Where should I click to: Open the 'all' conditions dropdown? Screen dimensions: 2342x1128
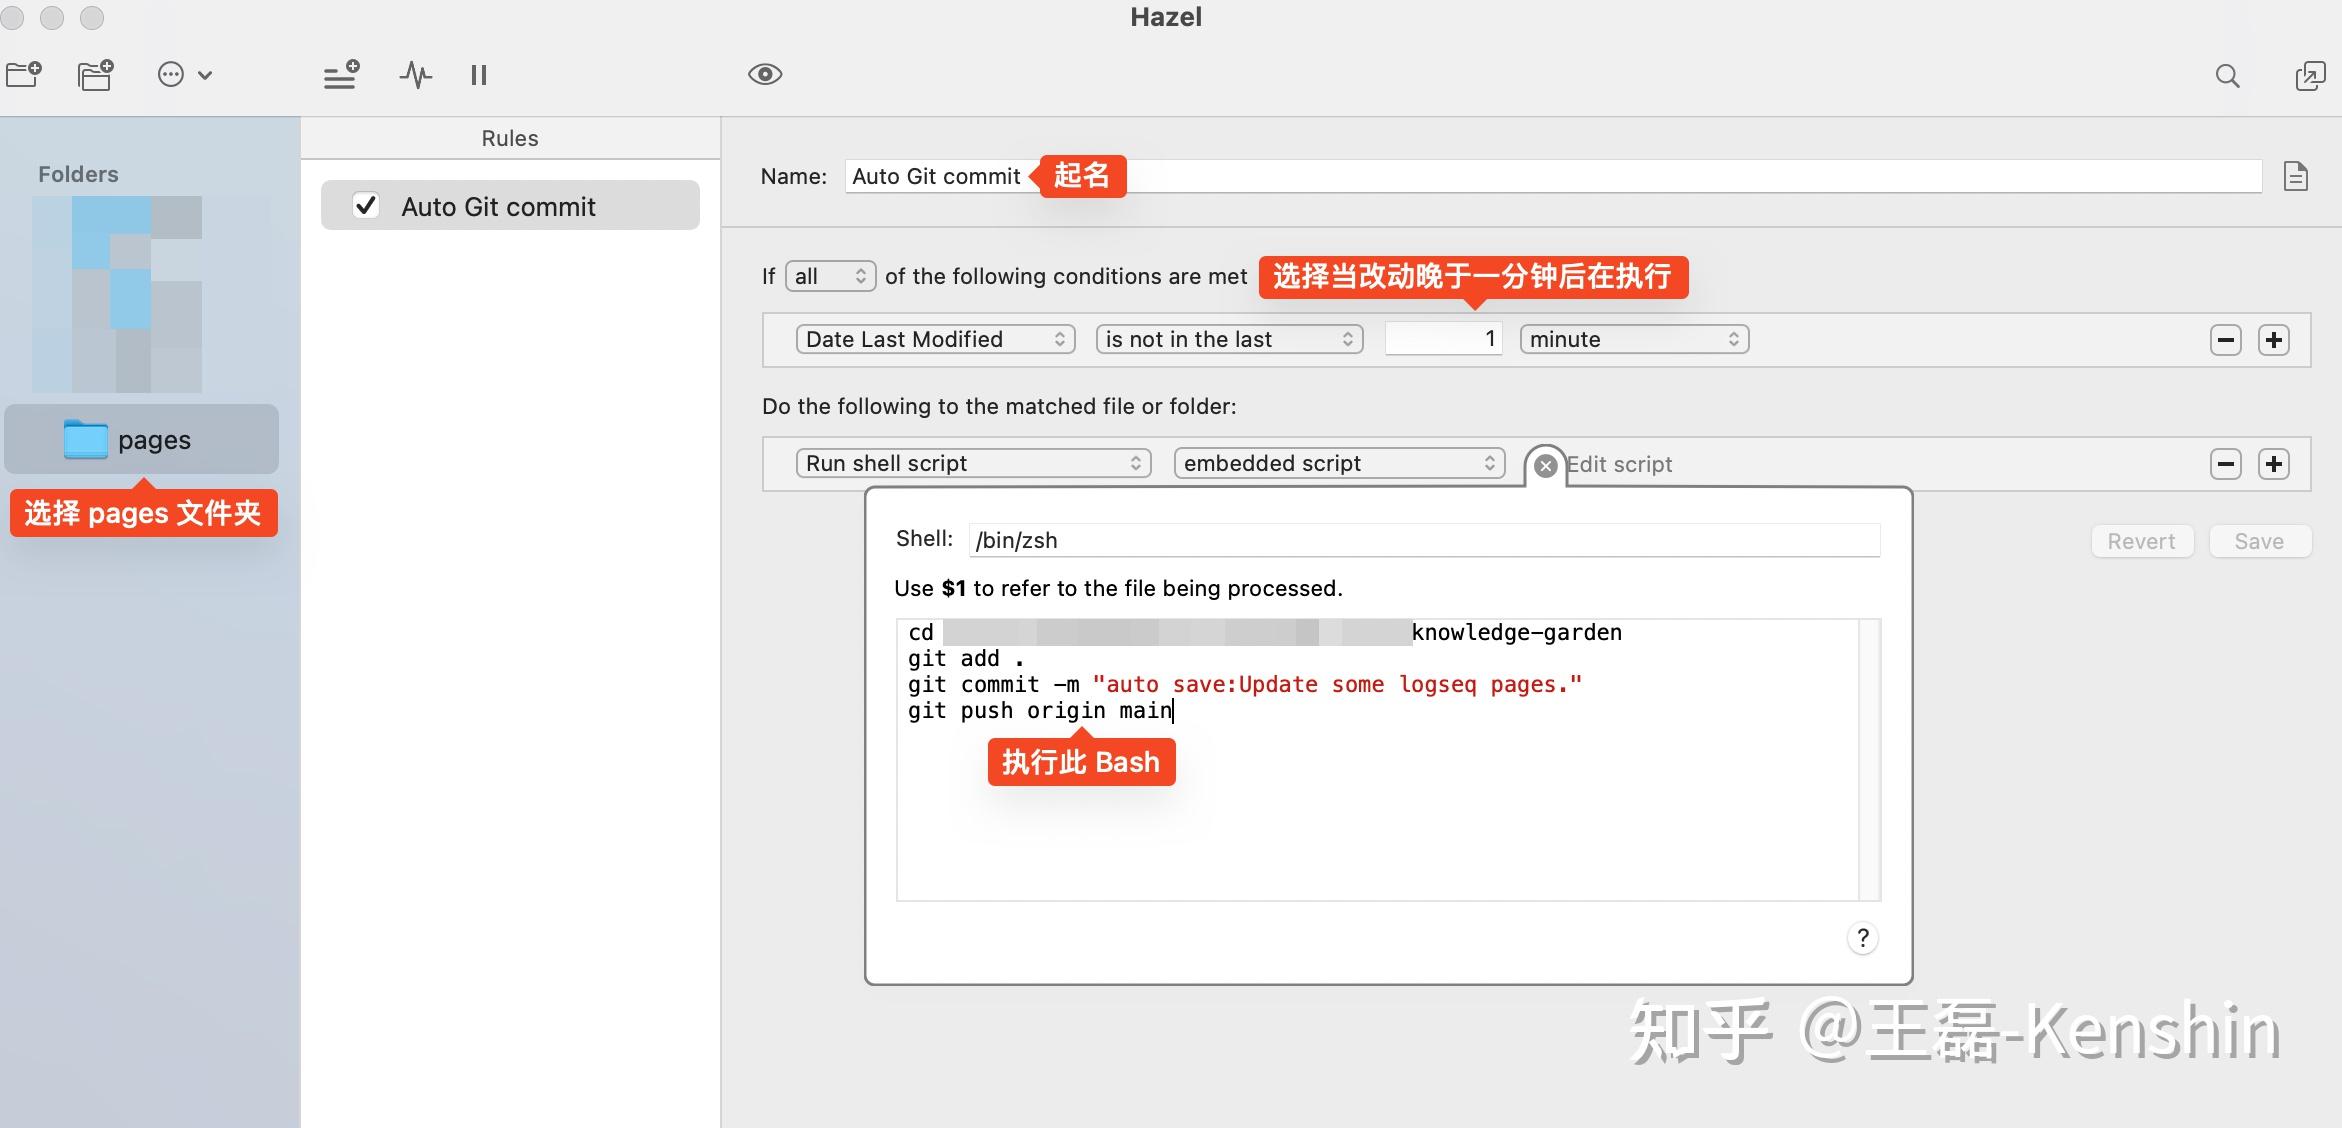pyautogui.click(x=830, y=276)
